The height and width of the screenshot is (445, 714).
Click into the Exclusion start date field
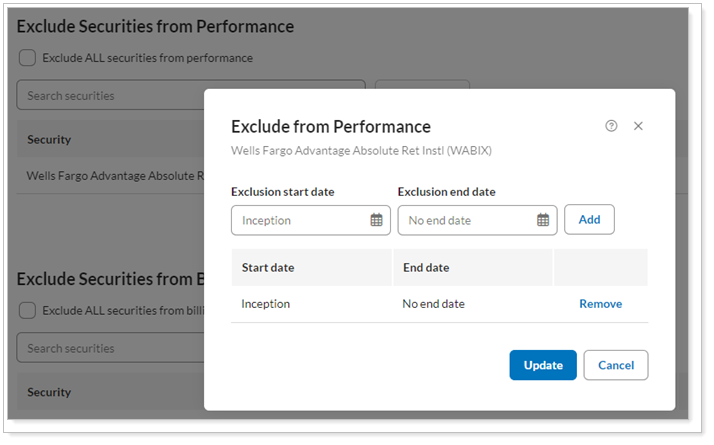tap(300, 220)
